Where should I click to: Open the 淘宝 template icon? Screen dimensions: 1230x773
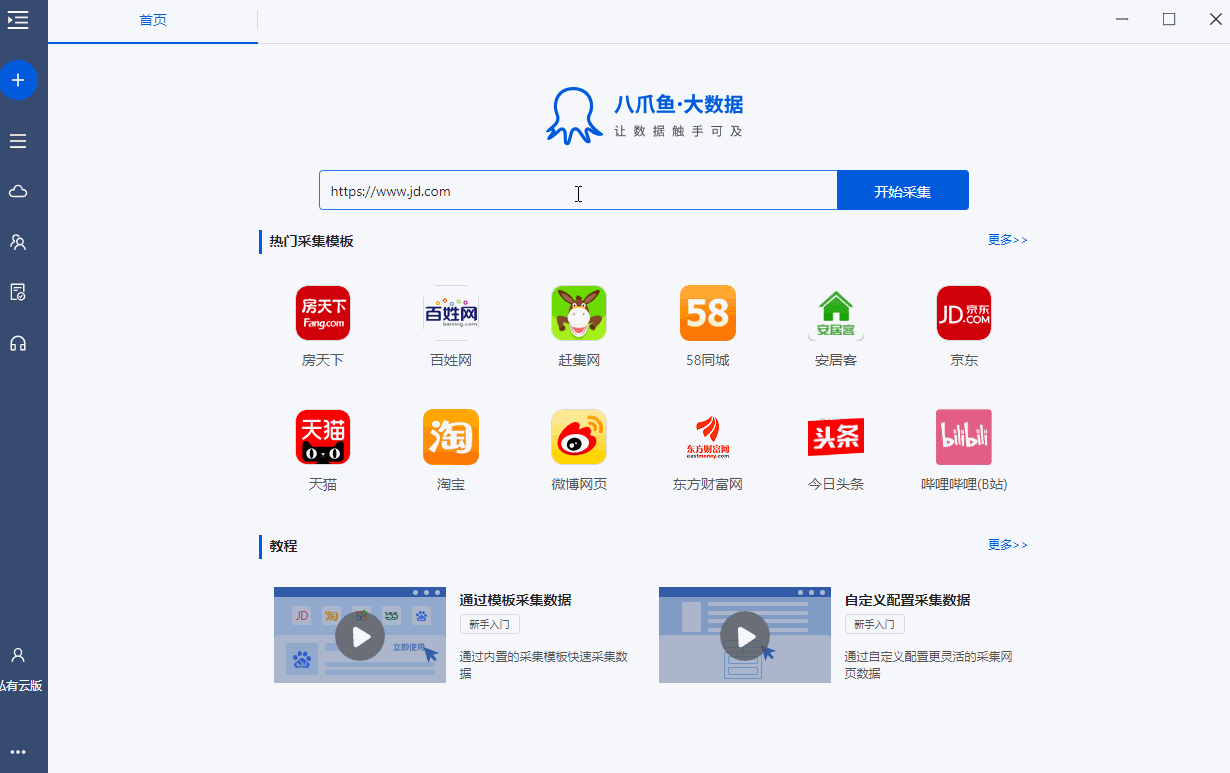point(451,437)
